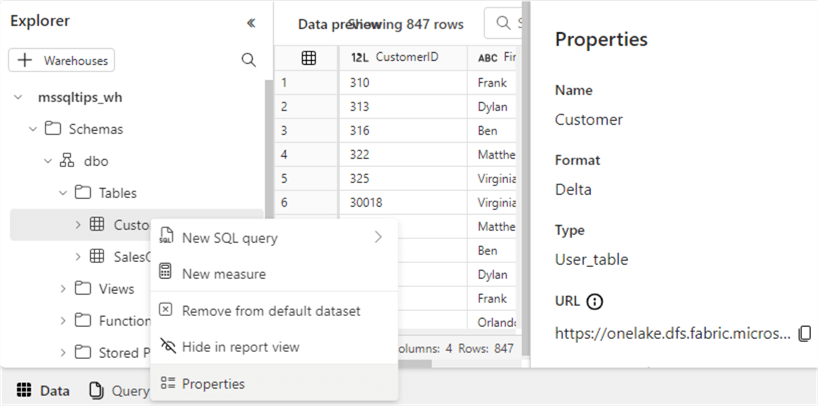Select Hide in report view option
The image size is (818, 406).
click(240, 347)
